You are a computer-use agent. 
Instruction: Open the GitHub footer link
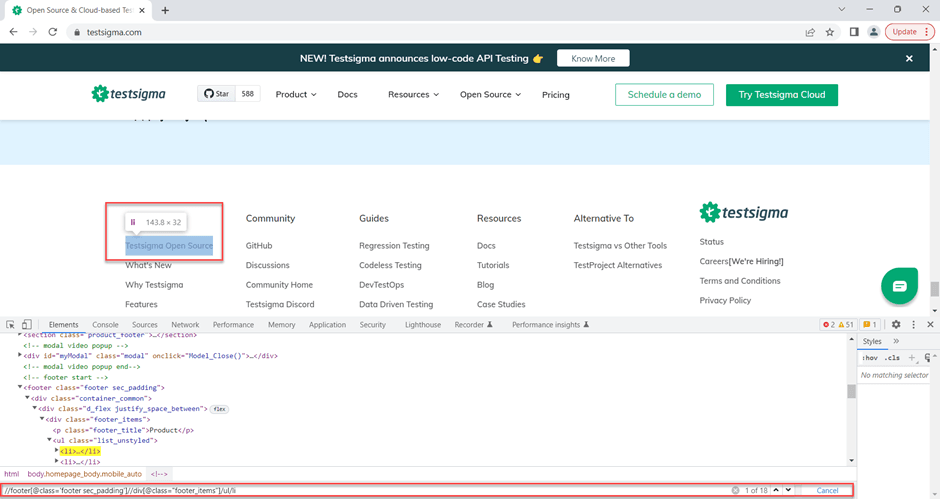pyautogui.click(x=259, y=245)
